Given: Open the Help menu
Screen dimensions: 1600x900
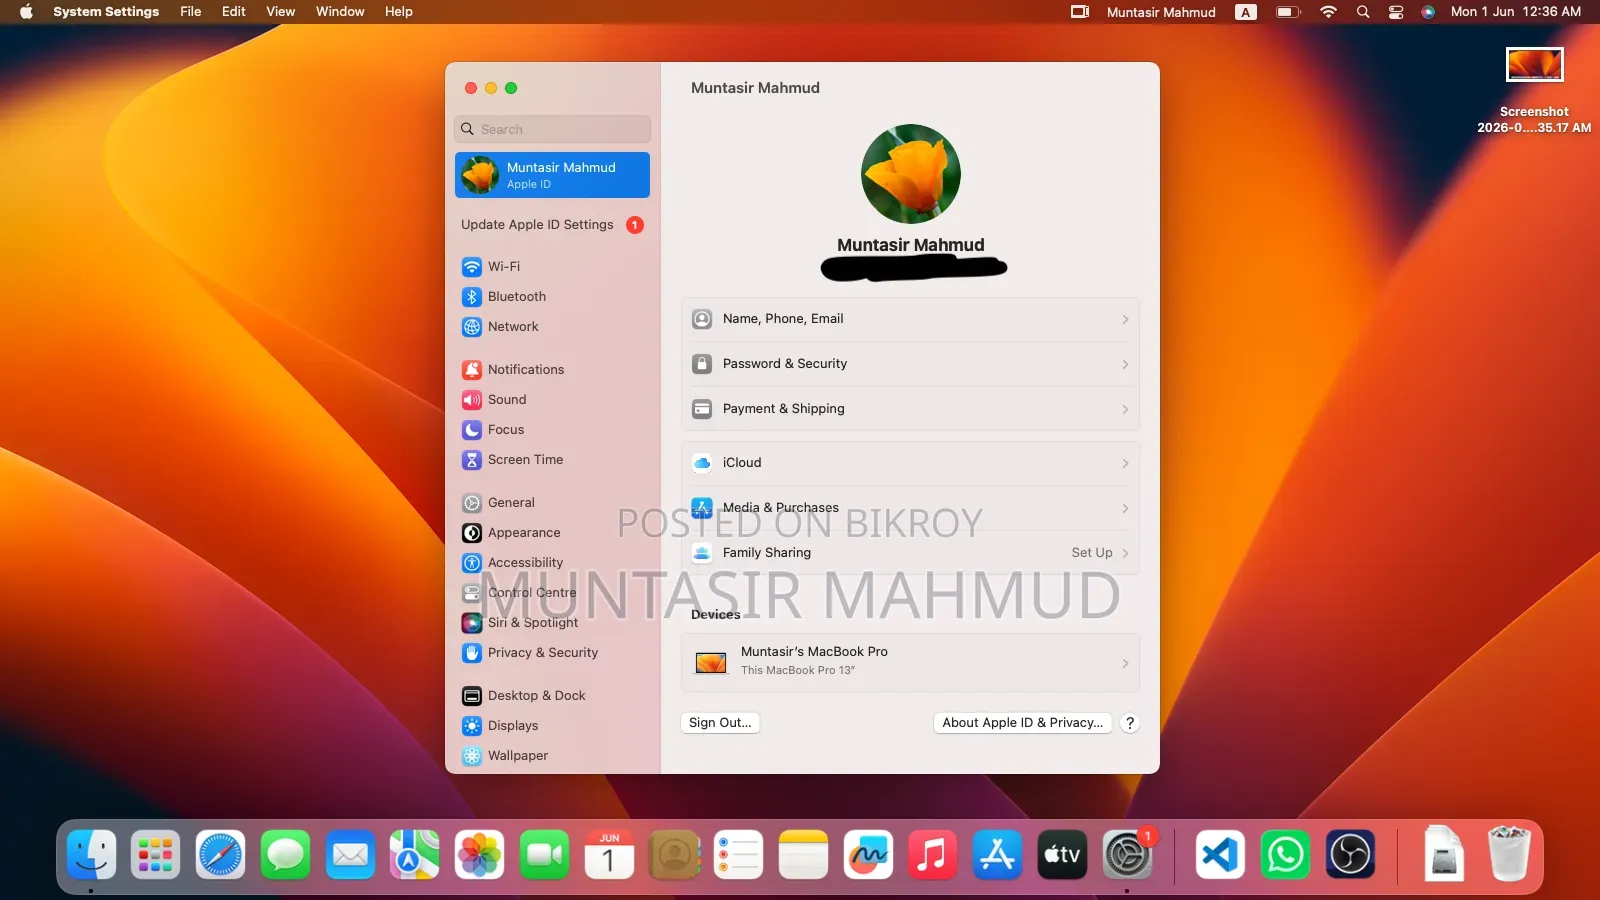Looking at the screenshot, I should click(399, 12).
